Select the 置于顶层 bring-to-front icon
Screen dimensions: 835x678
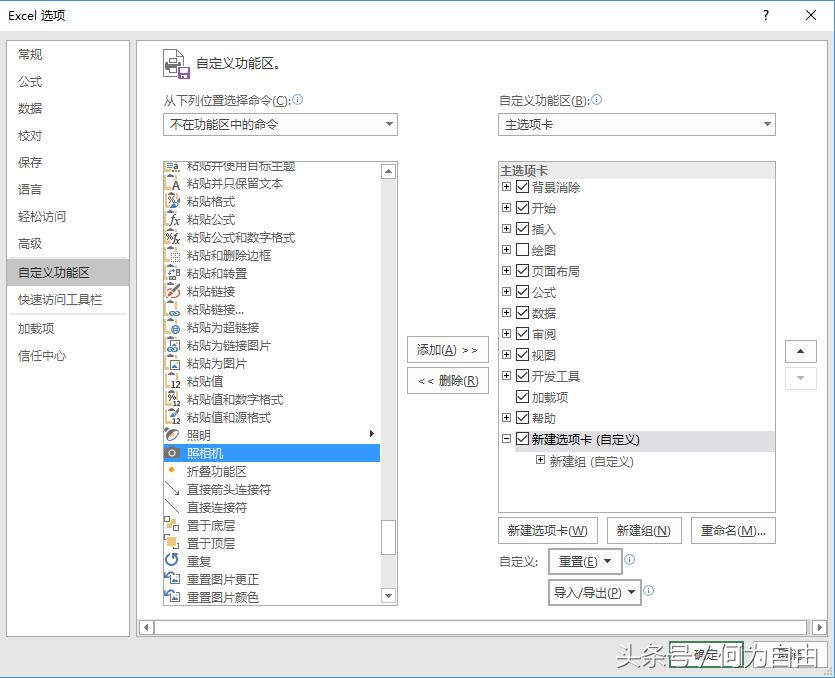pyautogui.click(x=172, y=543)
